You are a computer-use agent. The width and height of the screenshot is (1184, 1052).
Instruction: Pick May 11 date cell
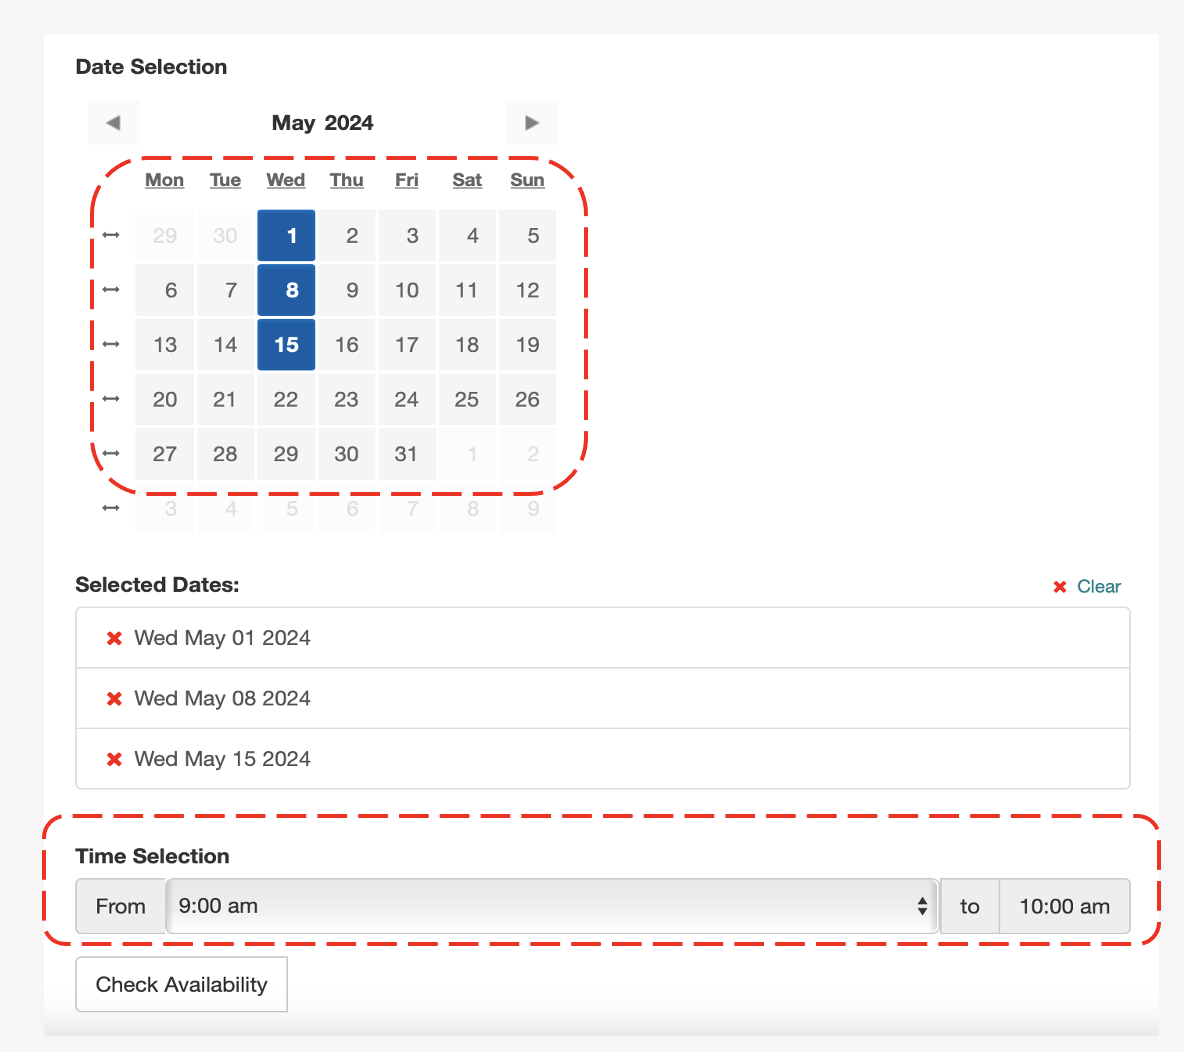click(467, 290)
